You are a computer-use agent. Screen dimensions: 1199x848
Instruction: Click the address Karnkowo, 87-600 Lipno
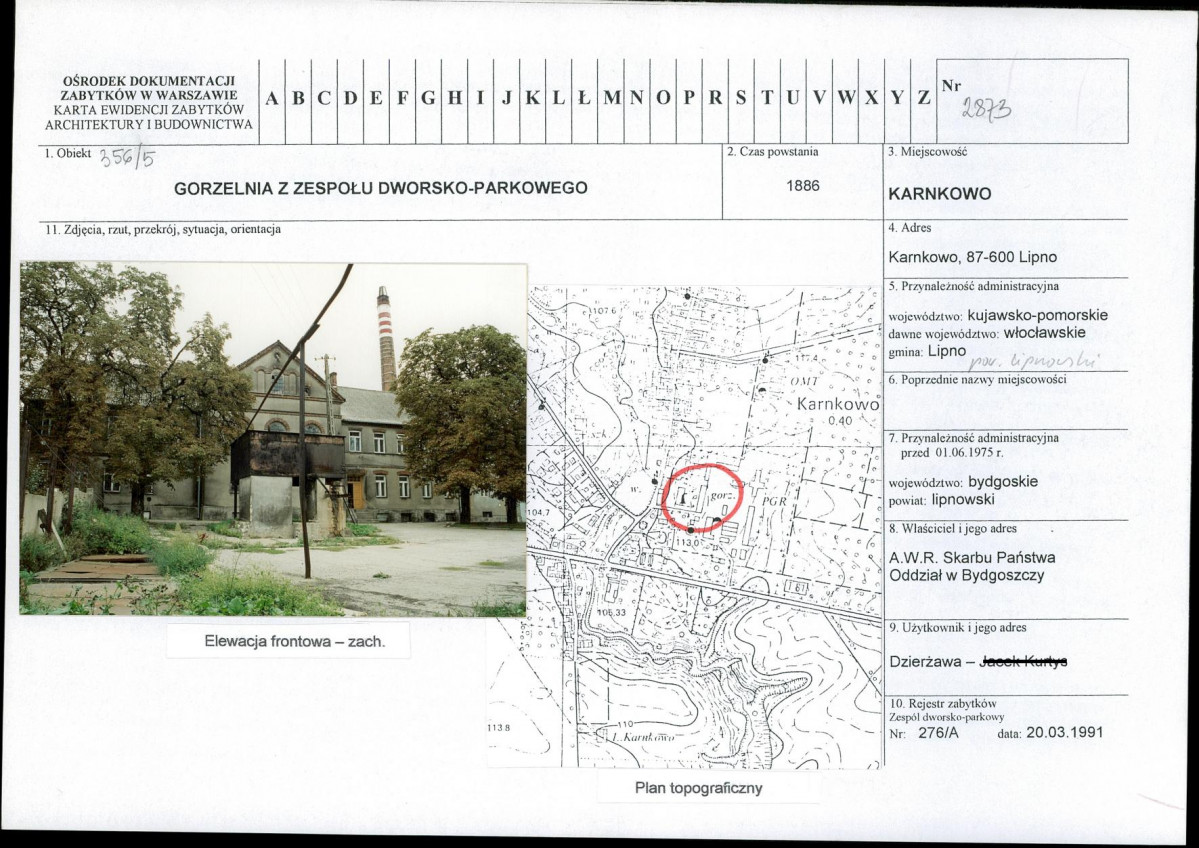973,258
